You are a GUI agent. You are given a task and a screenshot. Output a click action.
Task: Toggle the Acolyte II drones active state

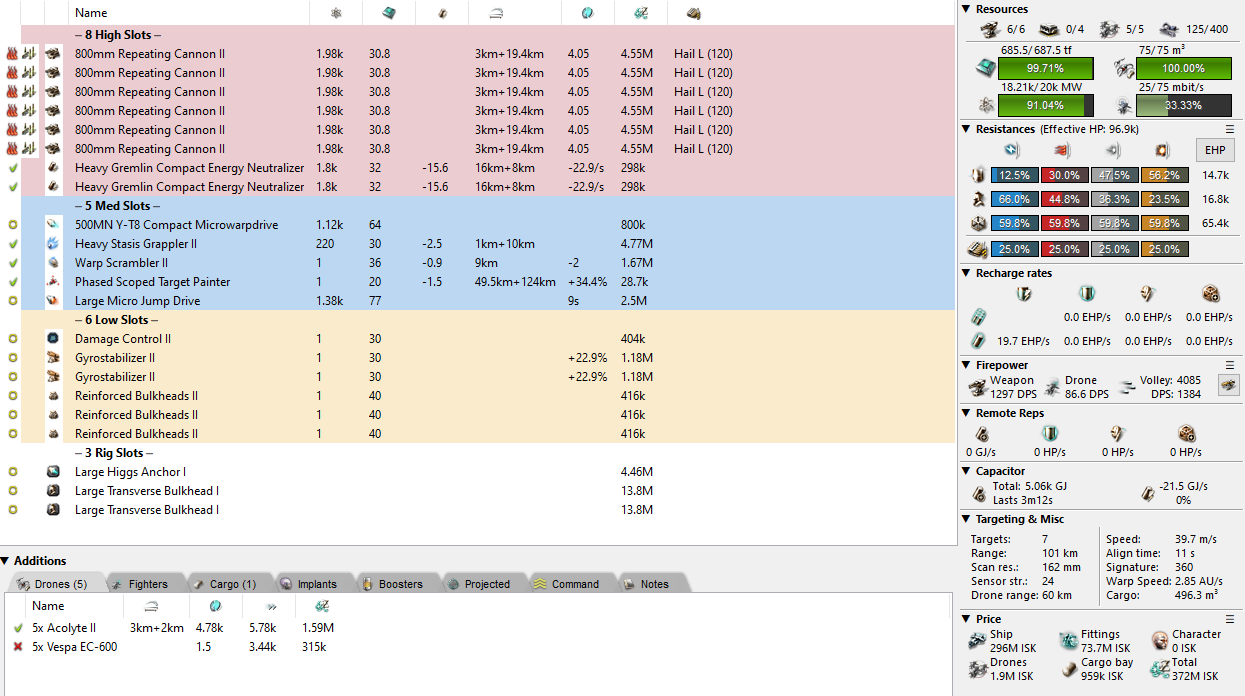point(18,628)
